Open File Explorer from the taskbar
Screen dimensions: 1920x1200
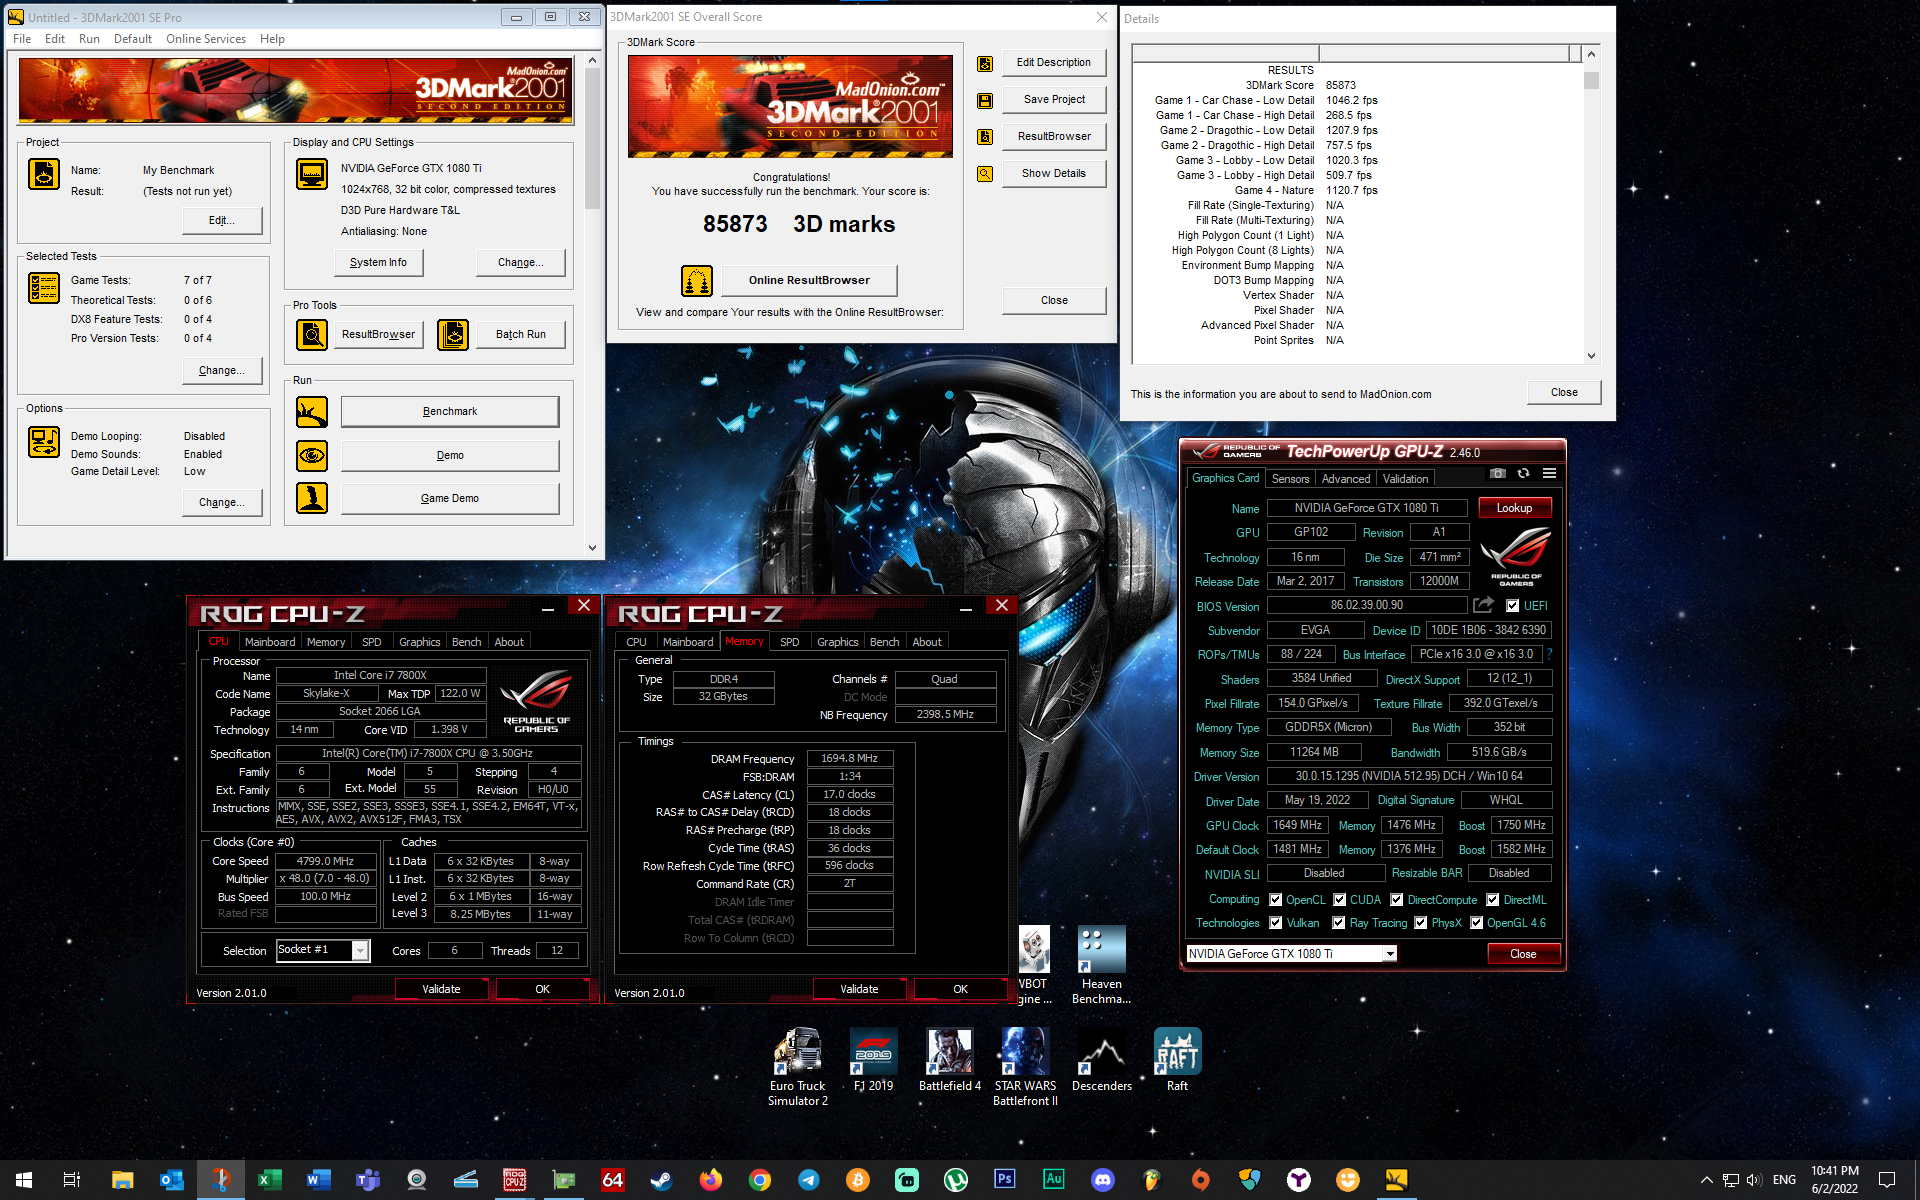tap(122, 1180)
